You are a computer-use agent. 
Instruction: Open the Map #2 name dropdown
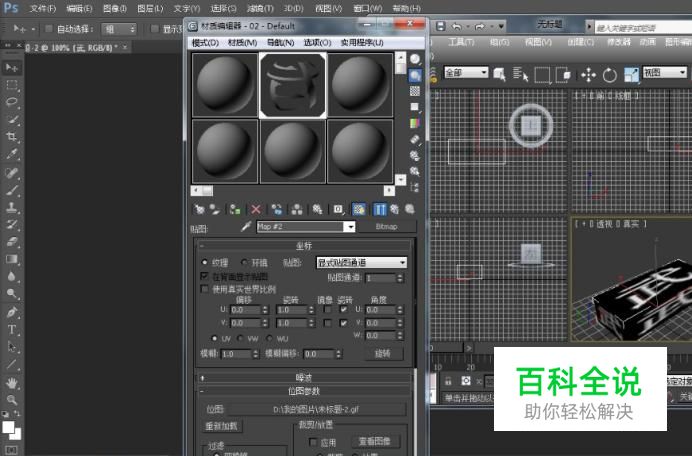[349, 227]
